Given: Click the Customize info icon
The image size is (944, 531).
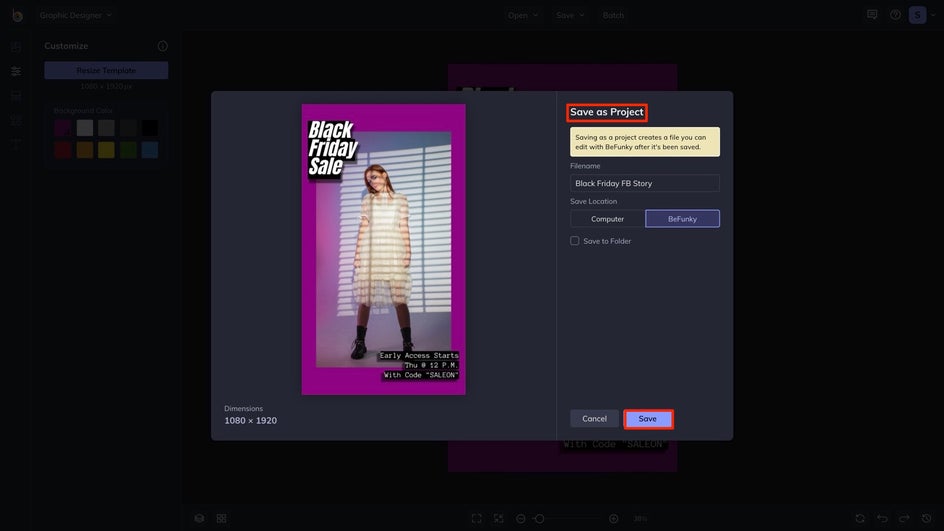Looking at the screenshot, I should (163, 46).
